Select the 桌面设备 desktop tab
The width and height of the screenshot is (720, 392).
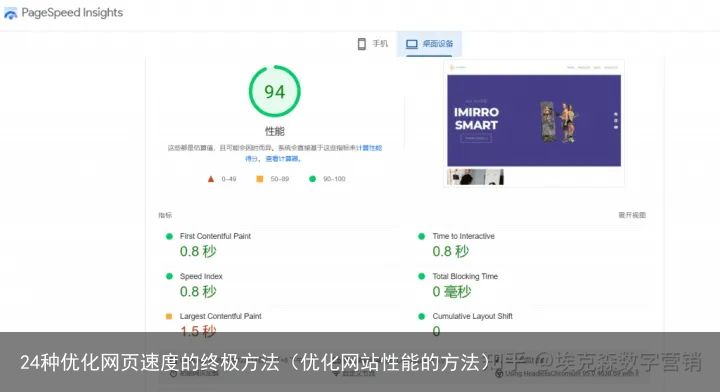[x=429, y=44]
